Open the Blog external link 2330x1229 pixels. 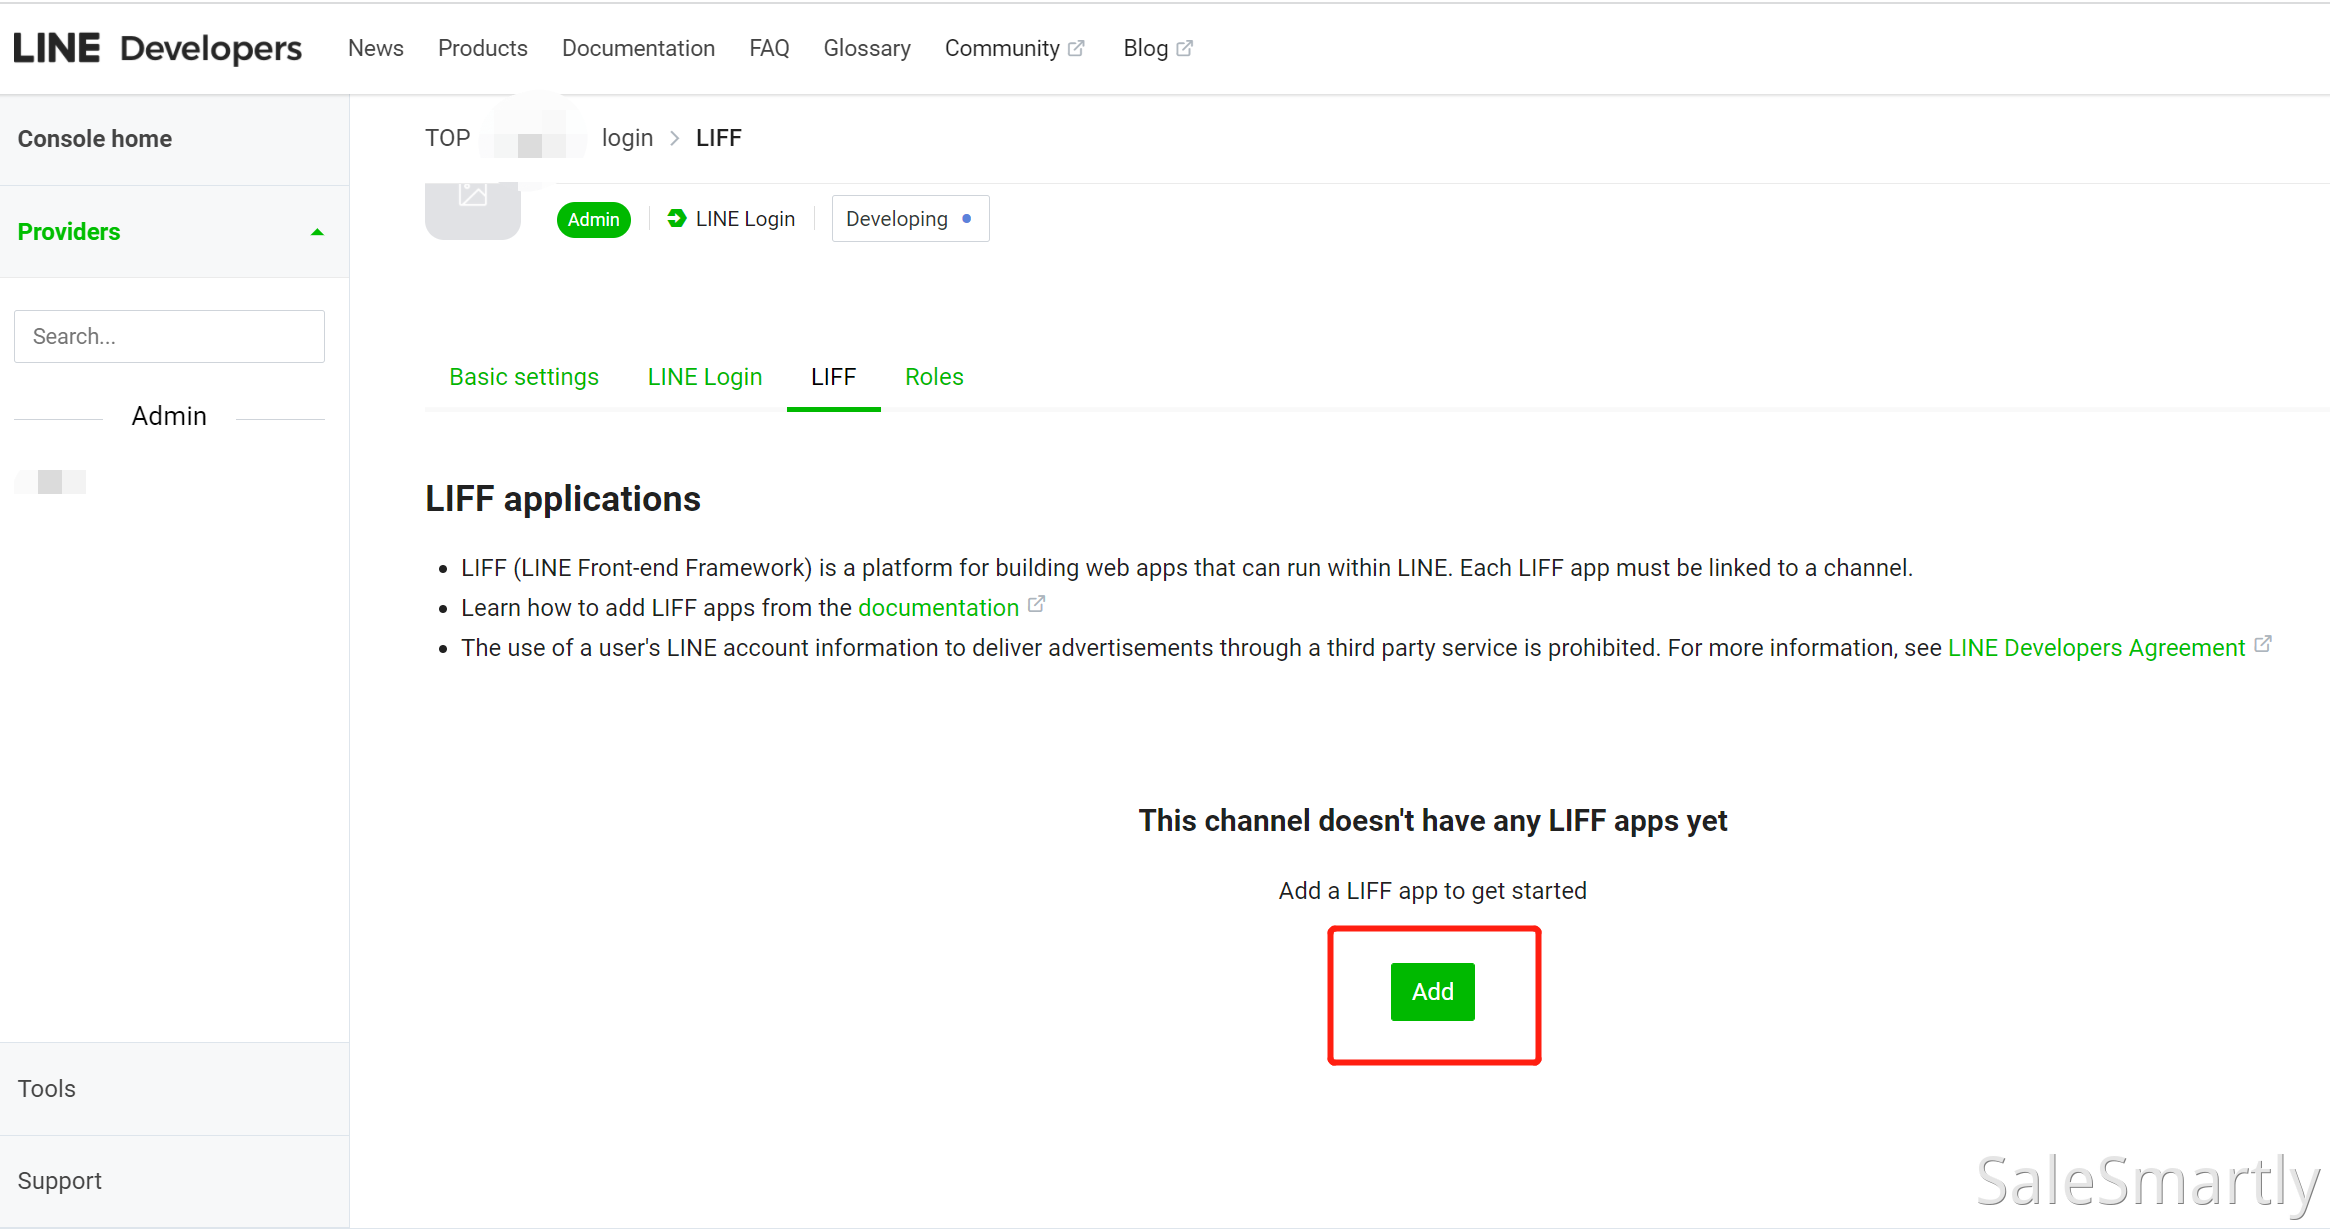point(1157,48)
